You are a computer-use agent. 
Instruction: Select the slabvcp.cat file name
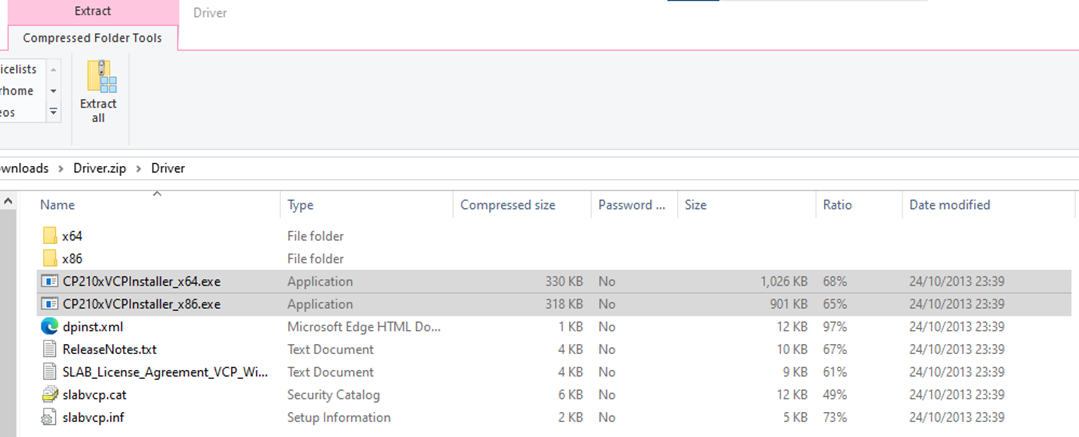[94, 395]
